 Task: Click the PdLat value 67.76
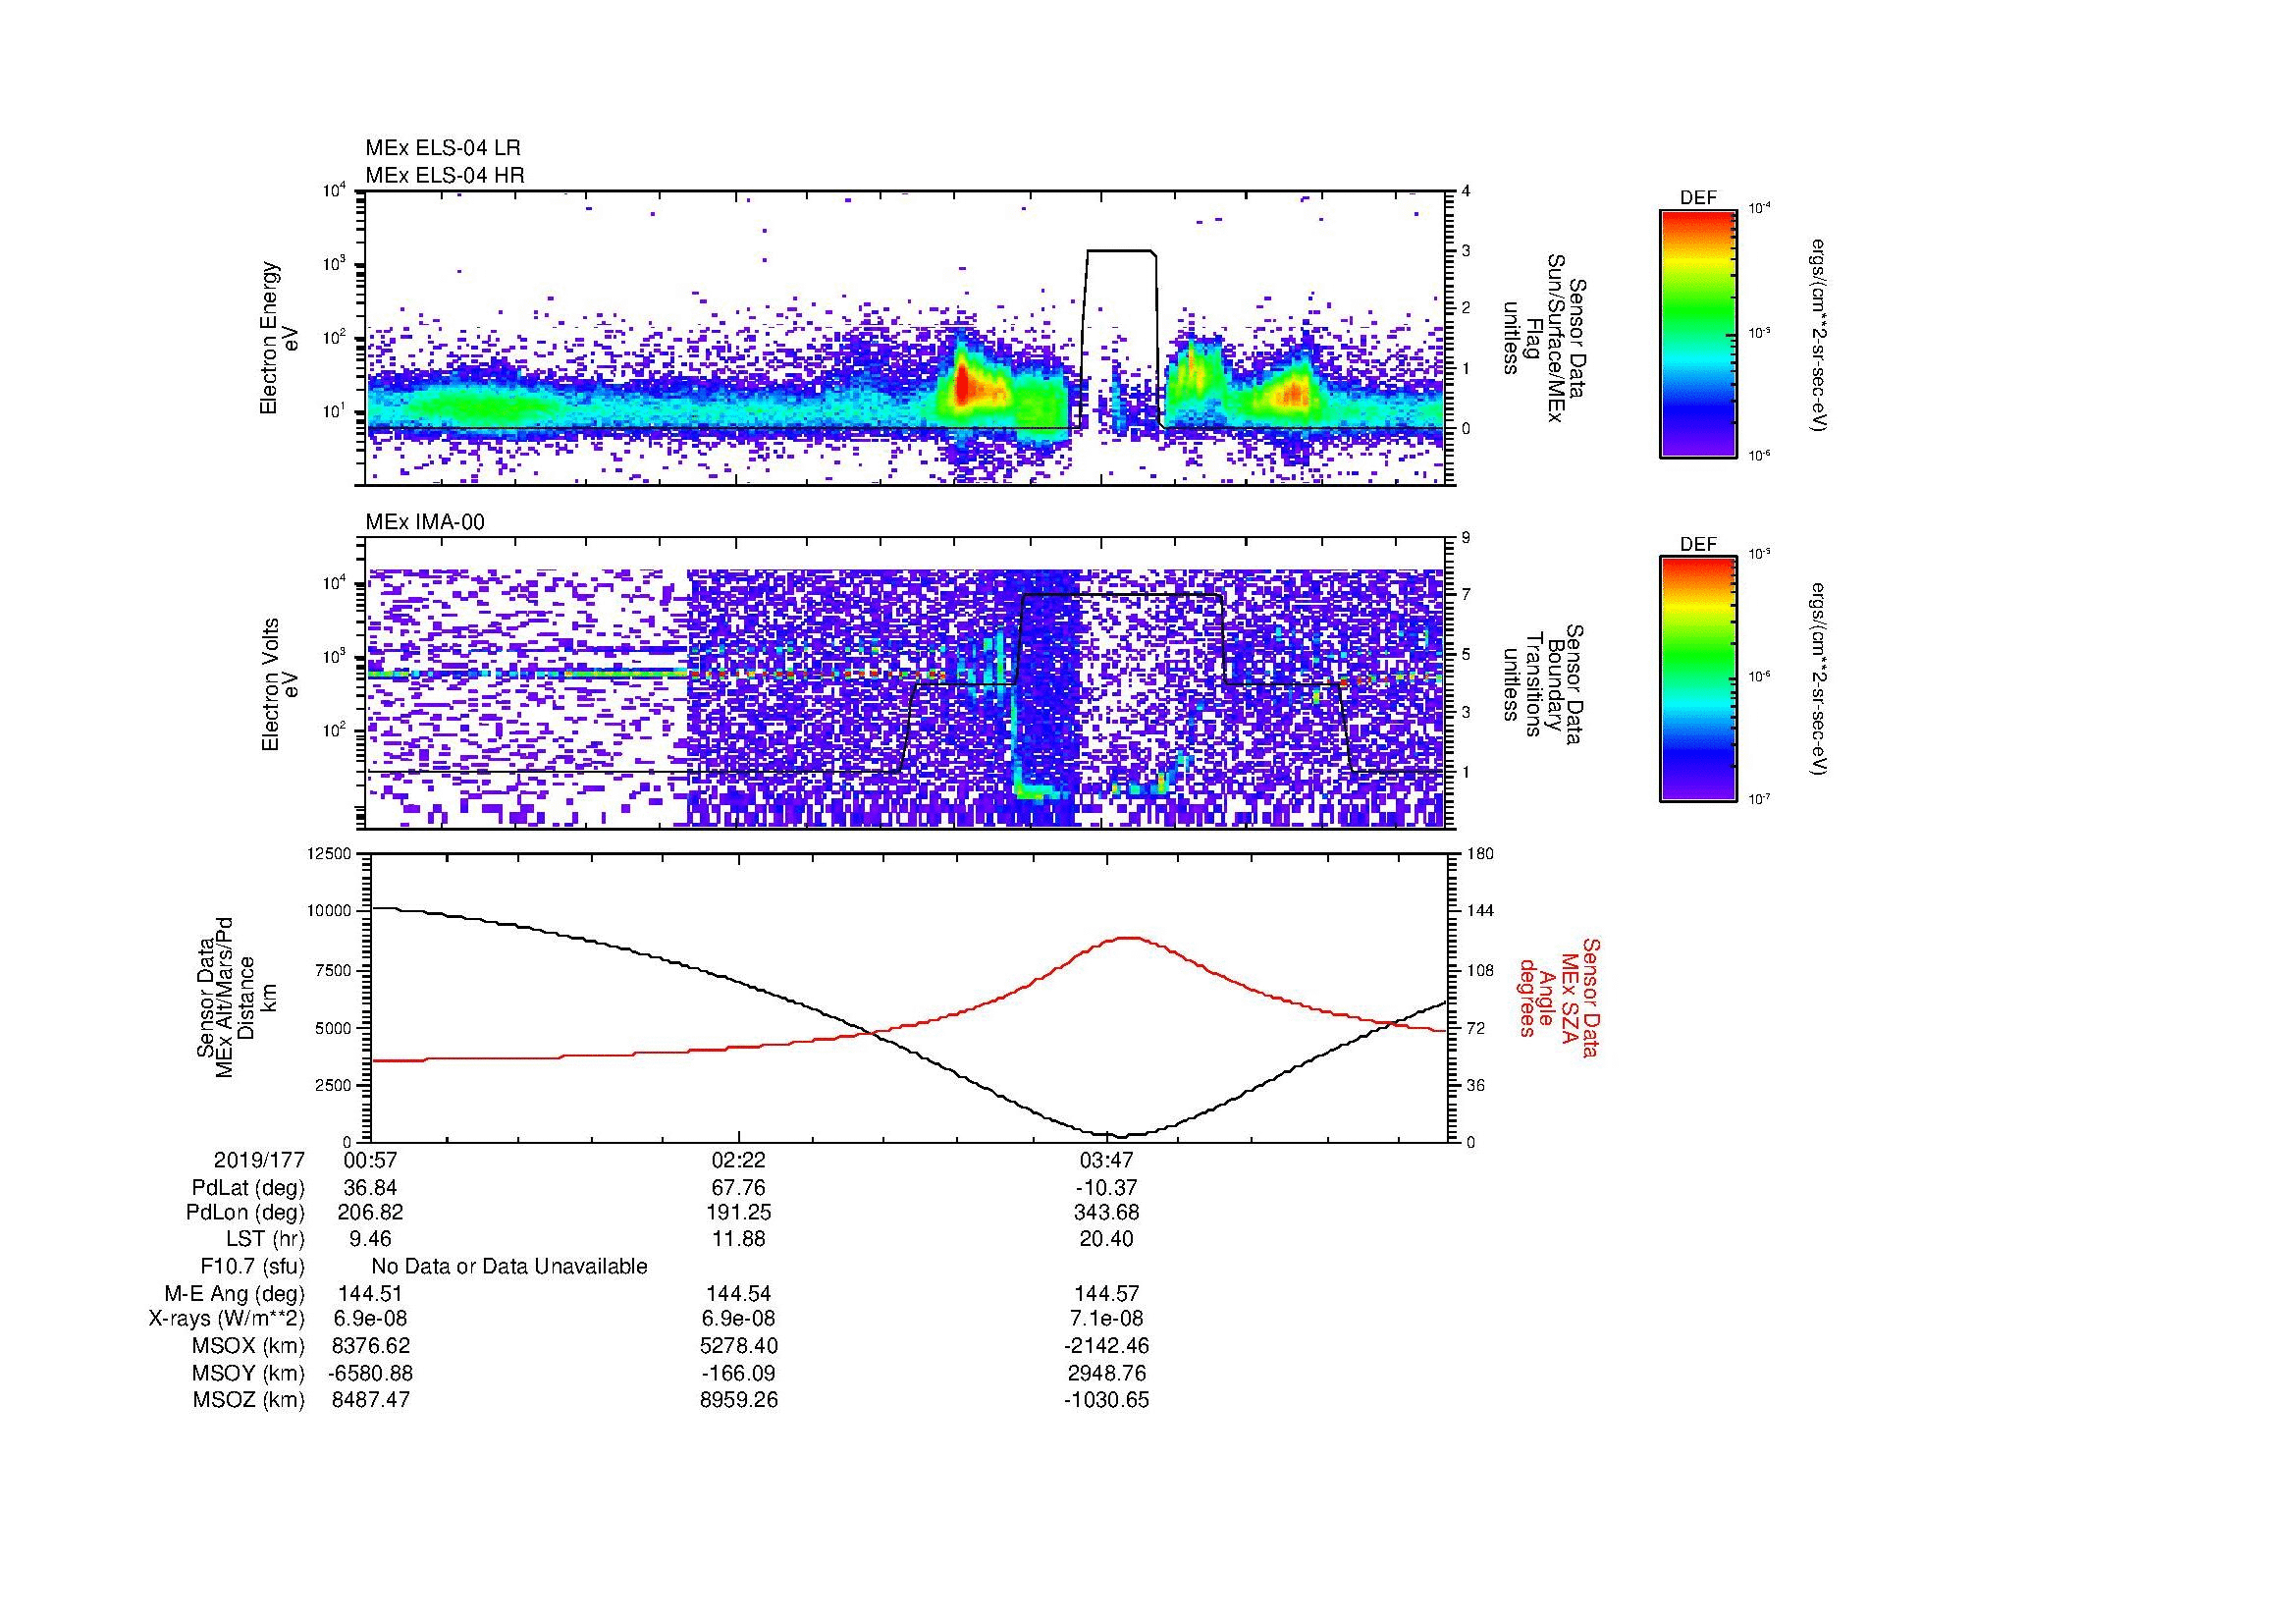tap(738, 1188)
